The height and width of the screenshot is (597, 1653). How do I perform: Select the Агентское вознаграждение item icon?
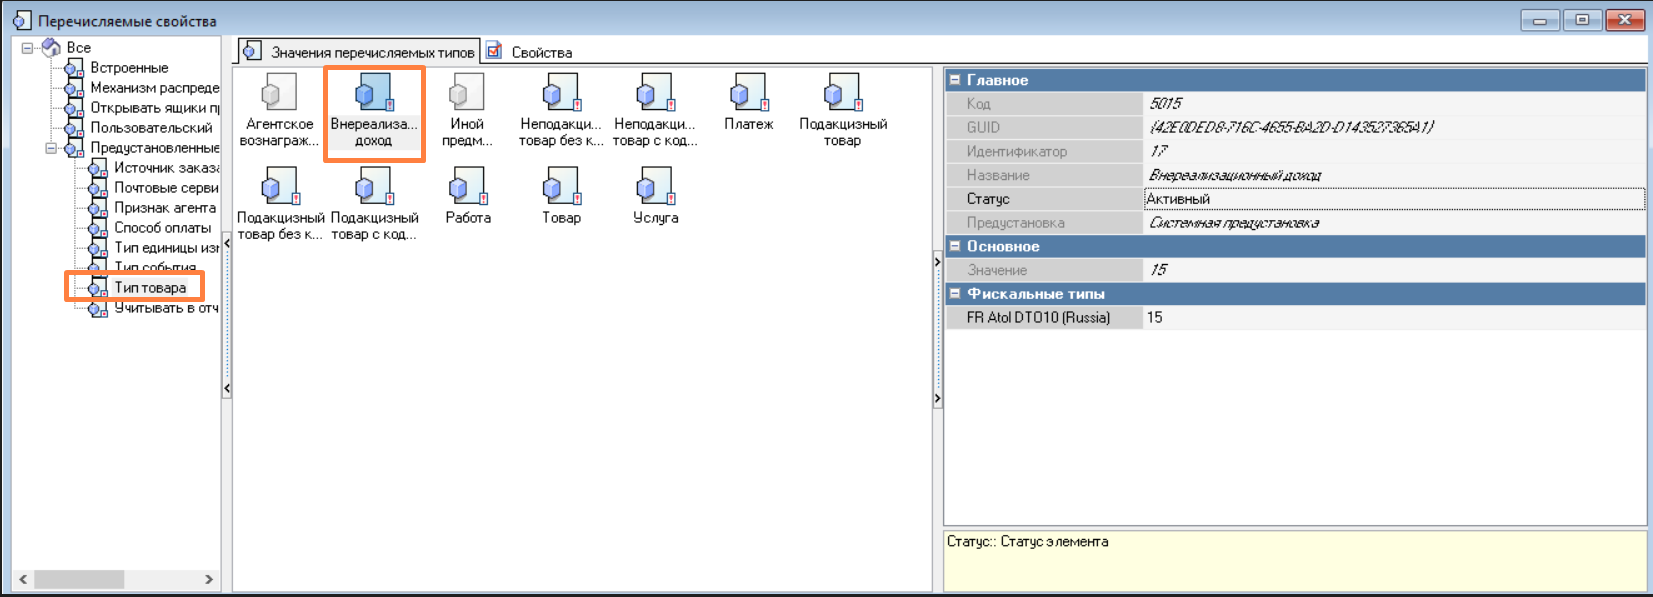coord(279,94)
